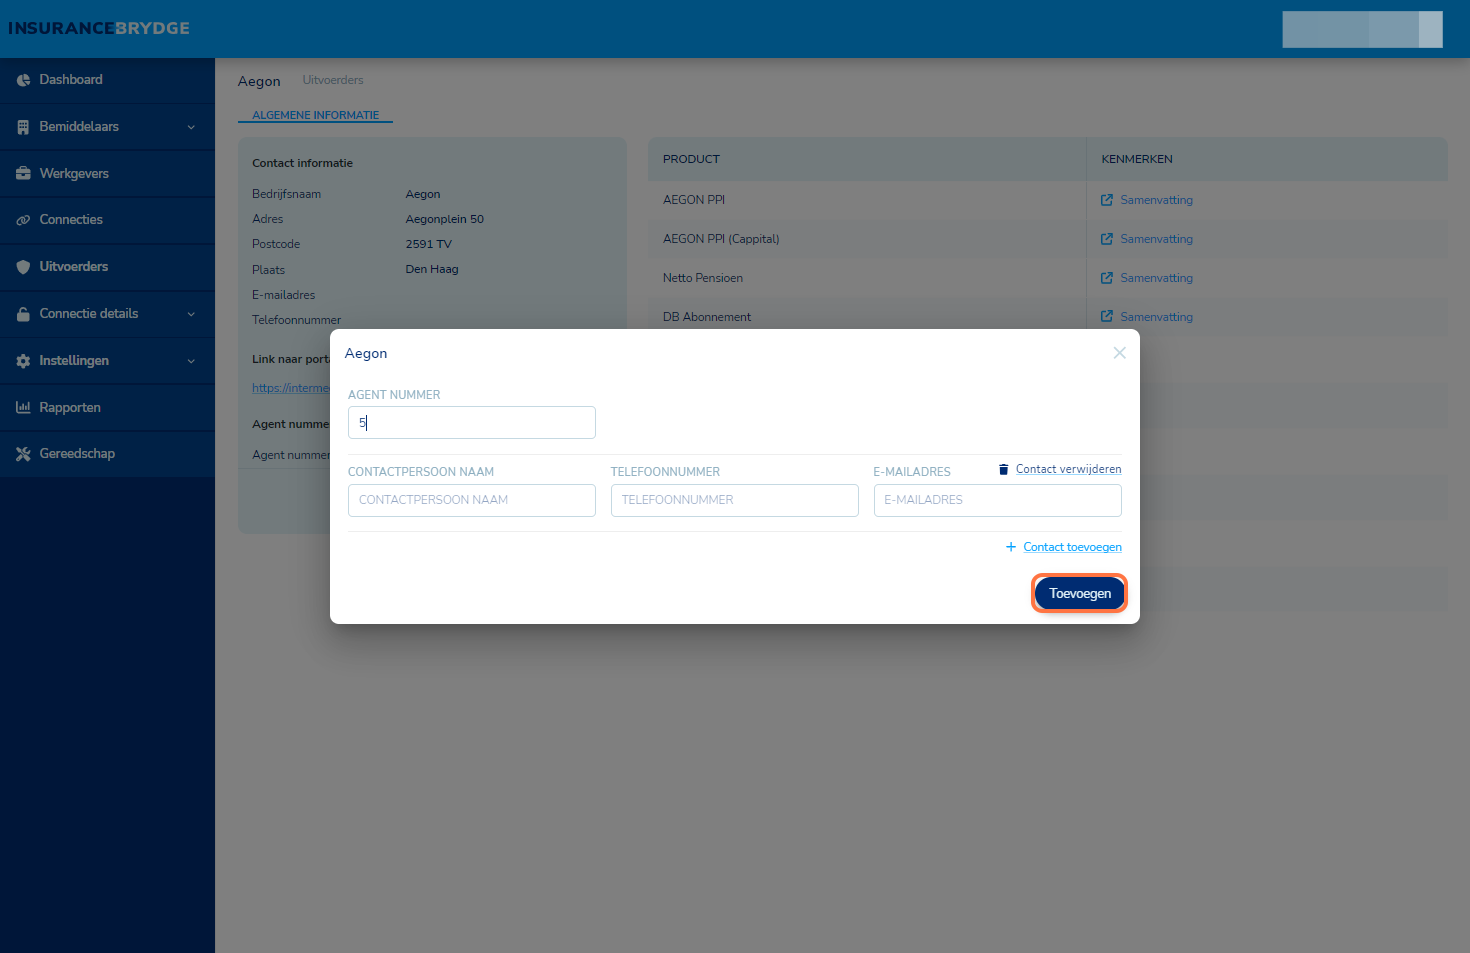Open external link icon for AEGON PPI row
This screenshot has width=1470, height=953.
click(x=1107, y=200)
